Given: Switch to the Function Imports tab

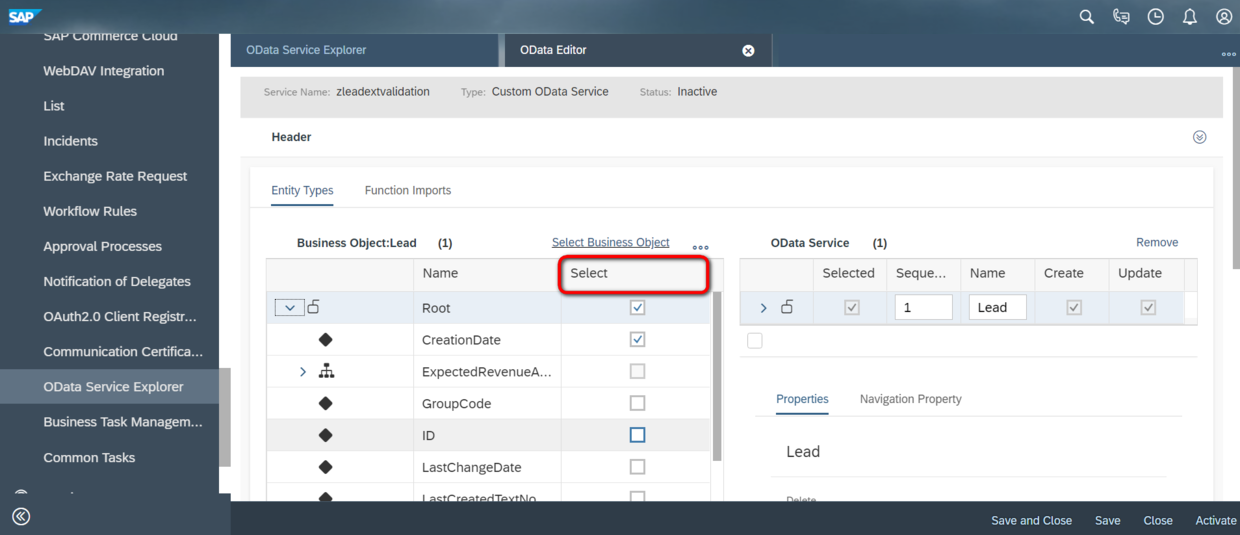Looking at the screenshot, I should pos(408,190).
